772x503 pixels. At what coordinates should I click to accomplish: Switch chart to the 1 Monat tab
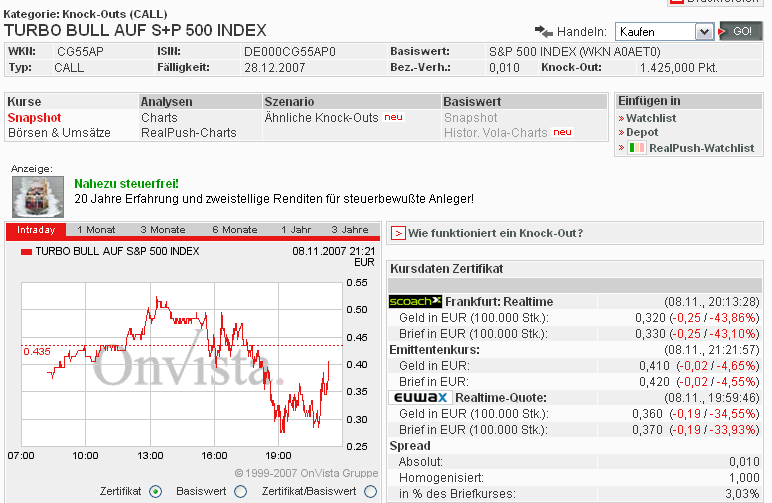96,230
